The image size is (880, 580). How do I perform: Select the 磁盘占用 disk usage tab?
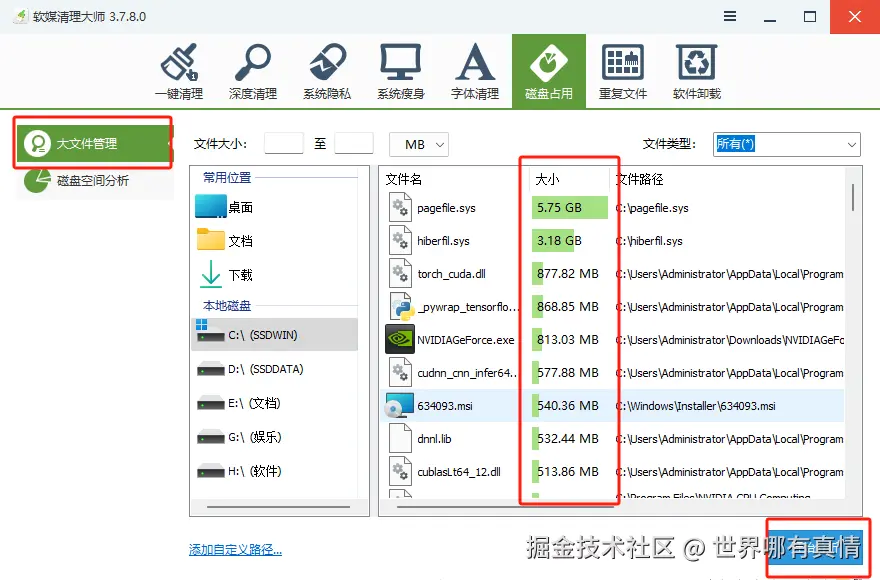pyautogui.click(x=549, y=71)
